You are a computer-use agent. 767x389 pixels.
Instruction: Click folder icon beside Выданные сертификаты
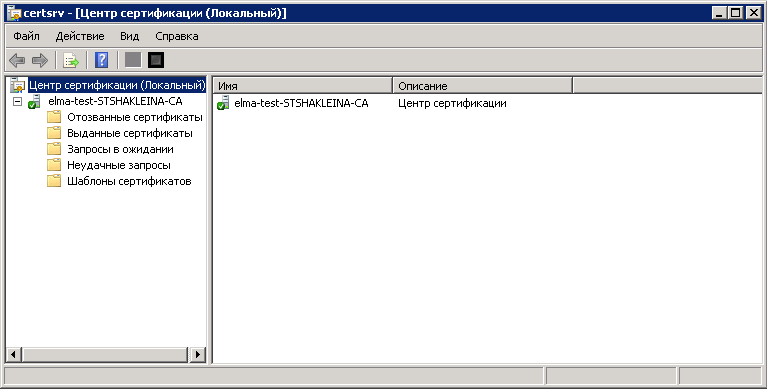click(54, 133)
